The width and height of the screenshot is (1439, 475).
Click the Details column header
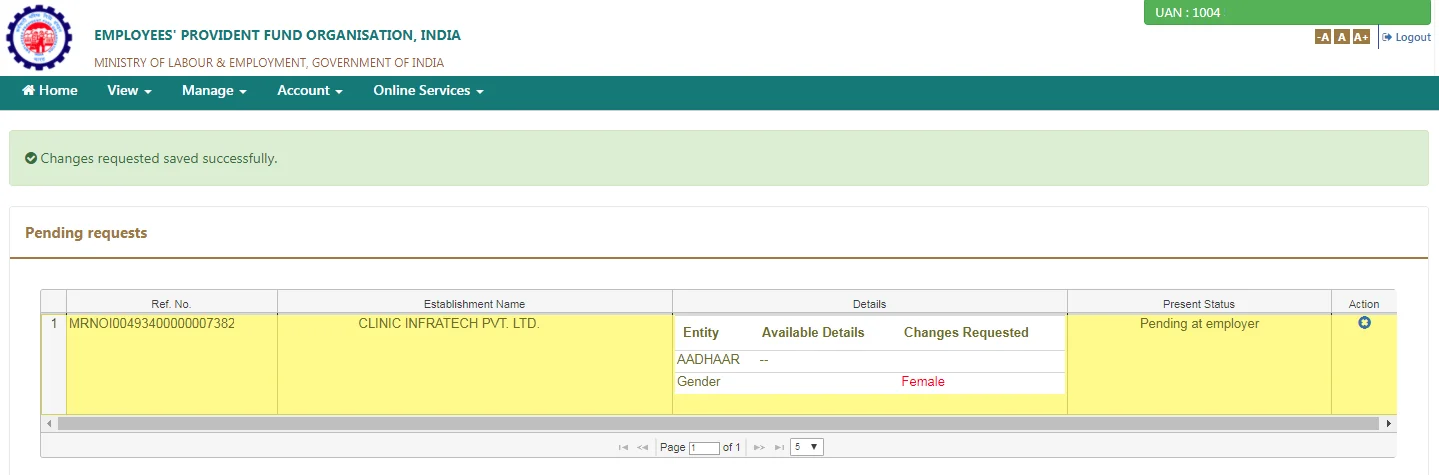click(870, 303)
